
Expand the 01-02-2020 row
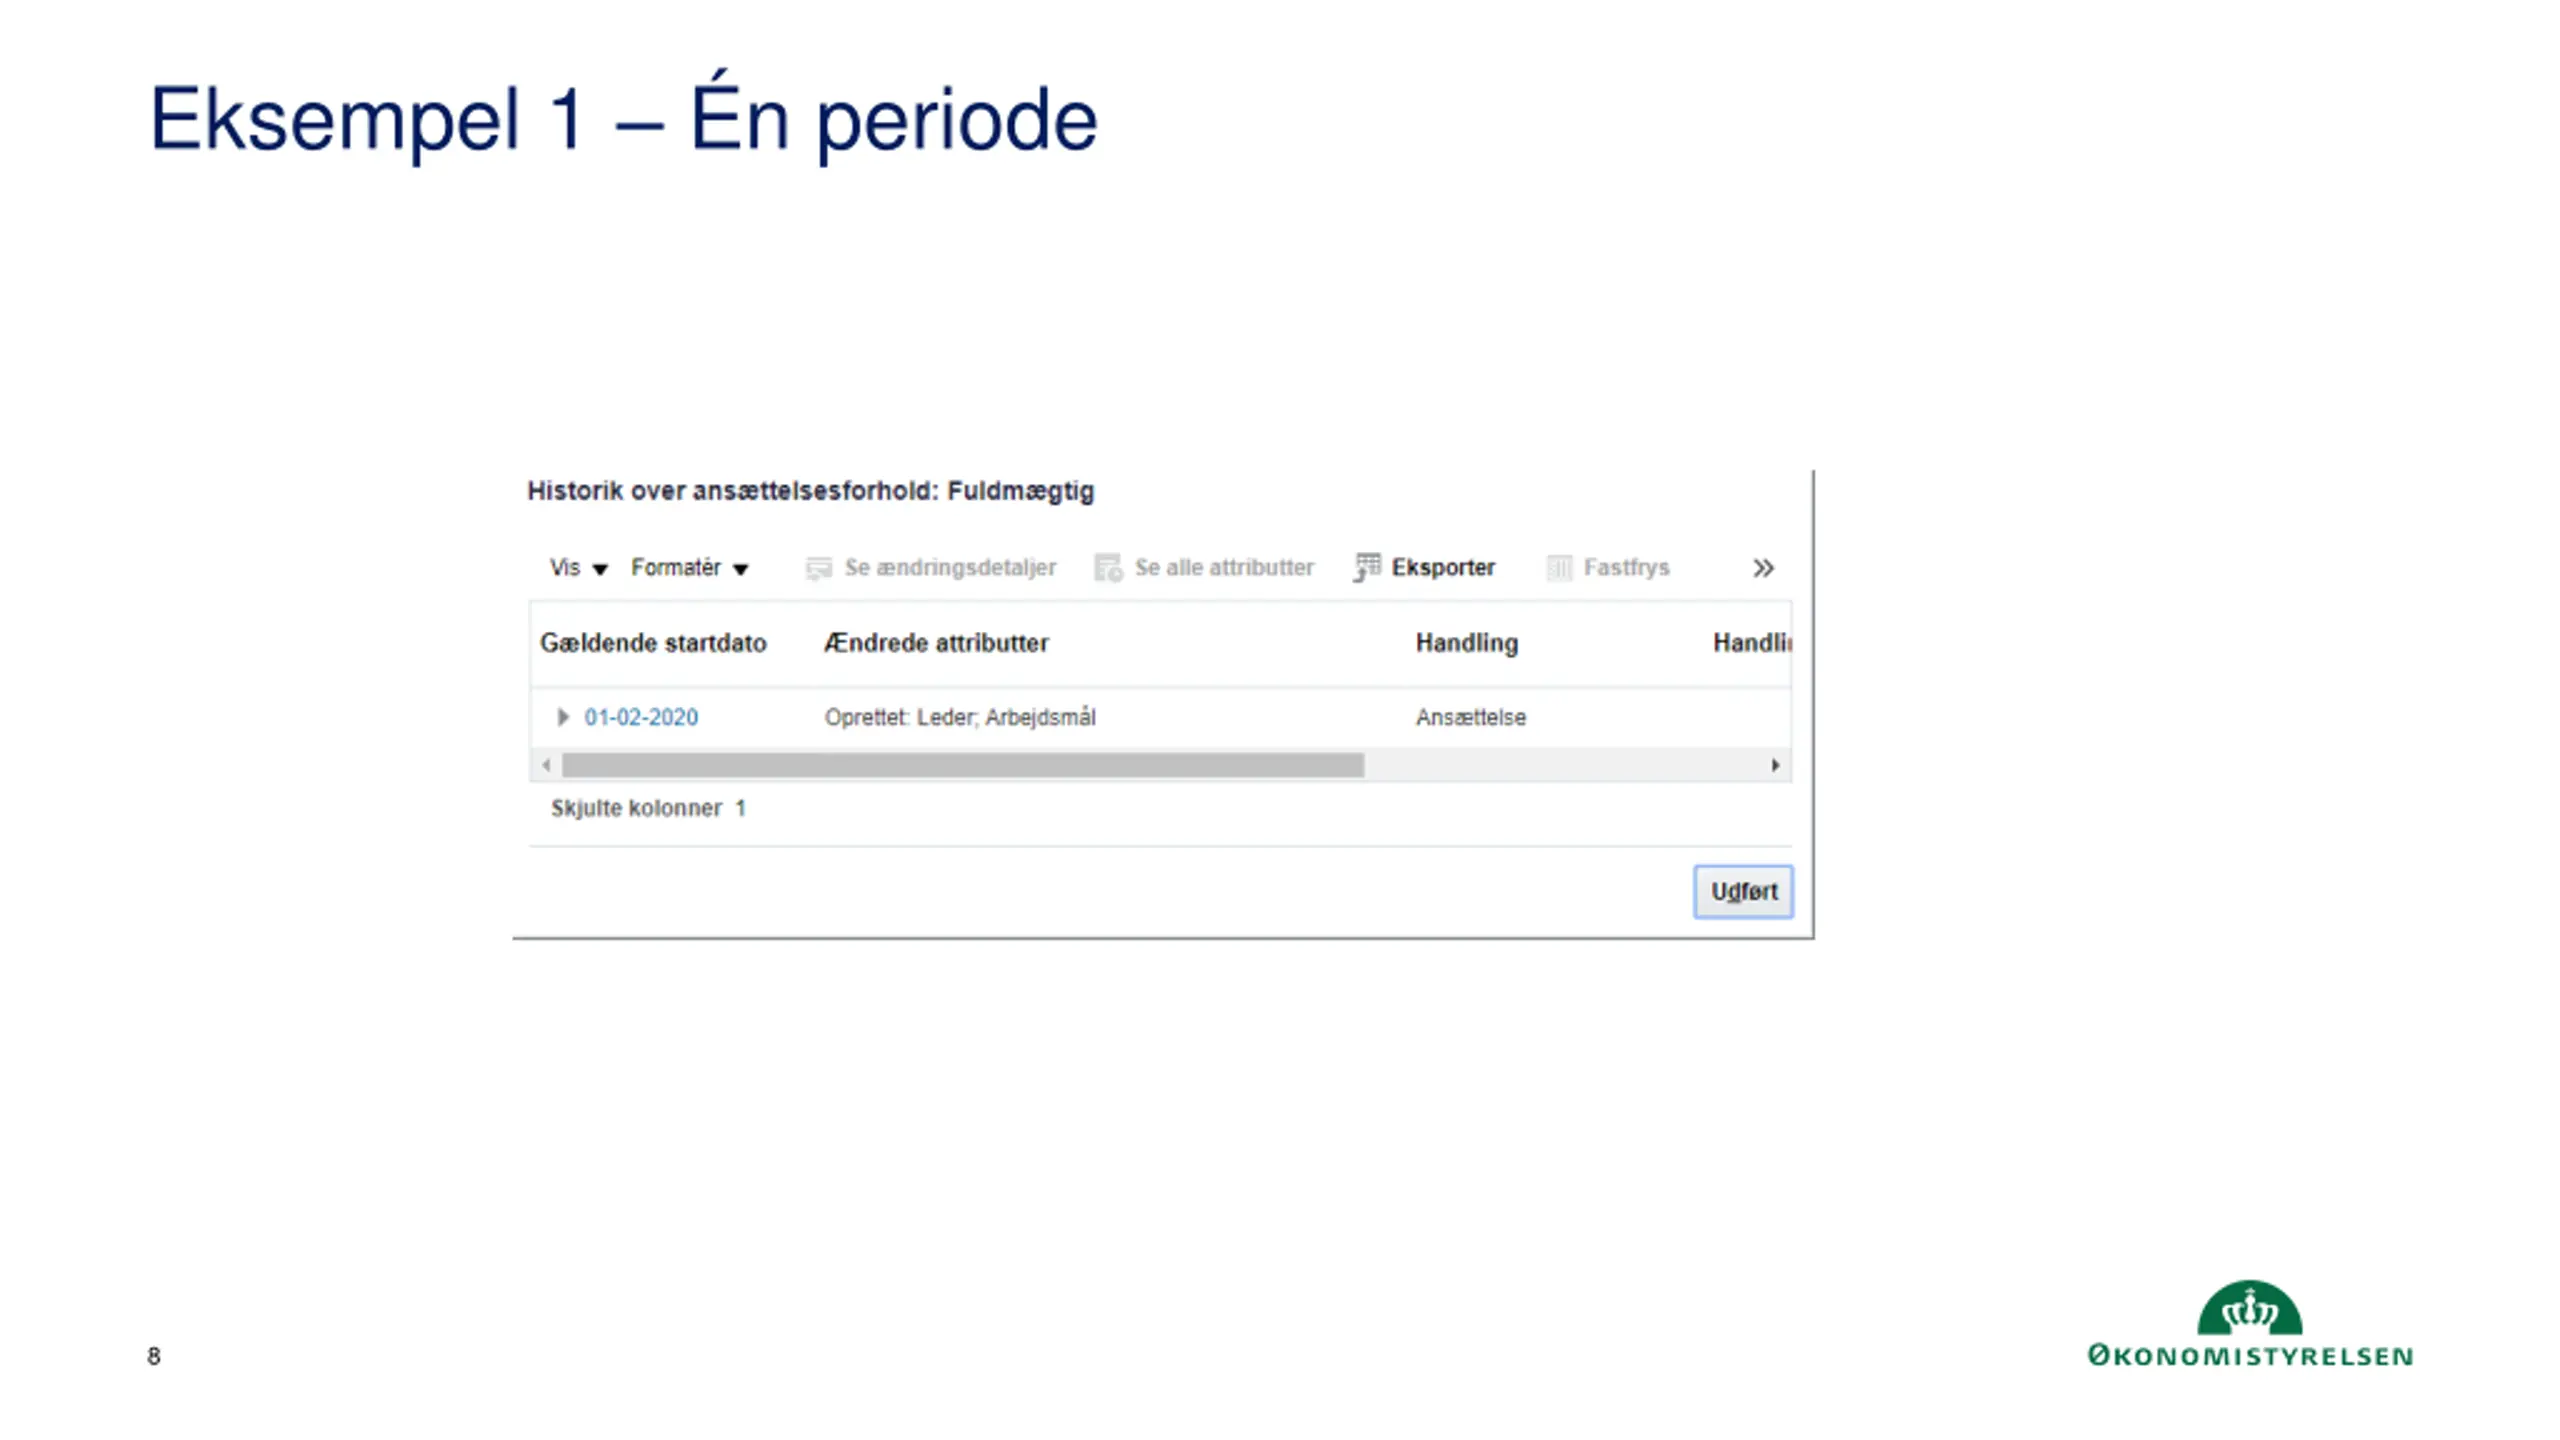coord(563,717)
